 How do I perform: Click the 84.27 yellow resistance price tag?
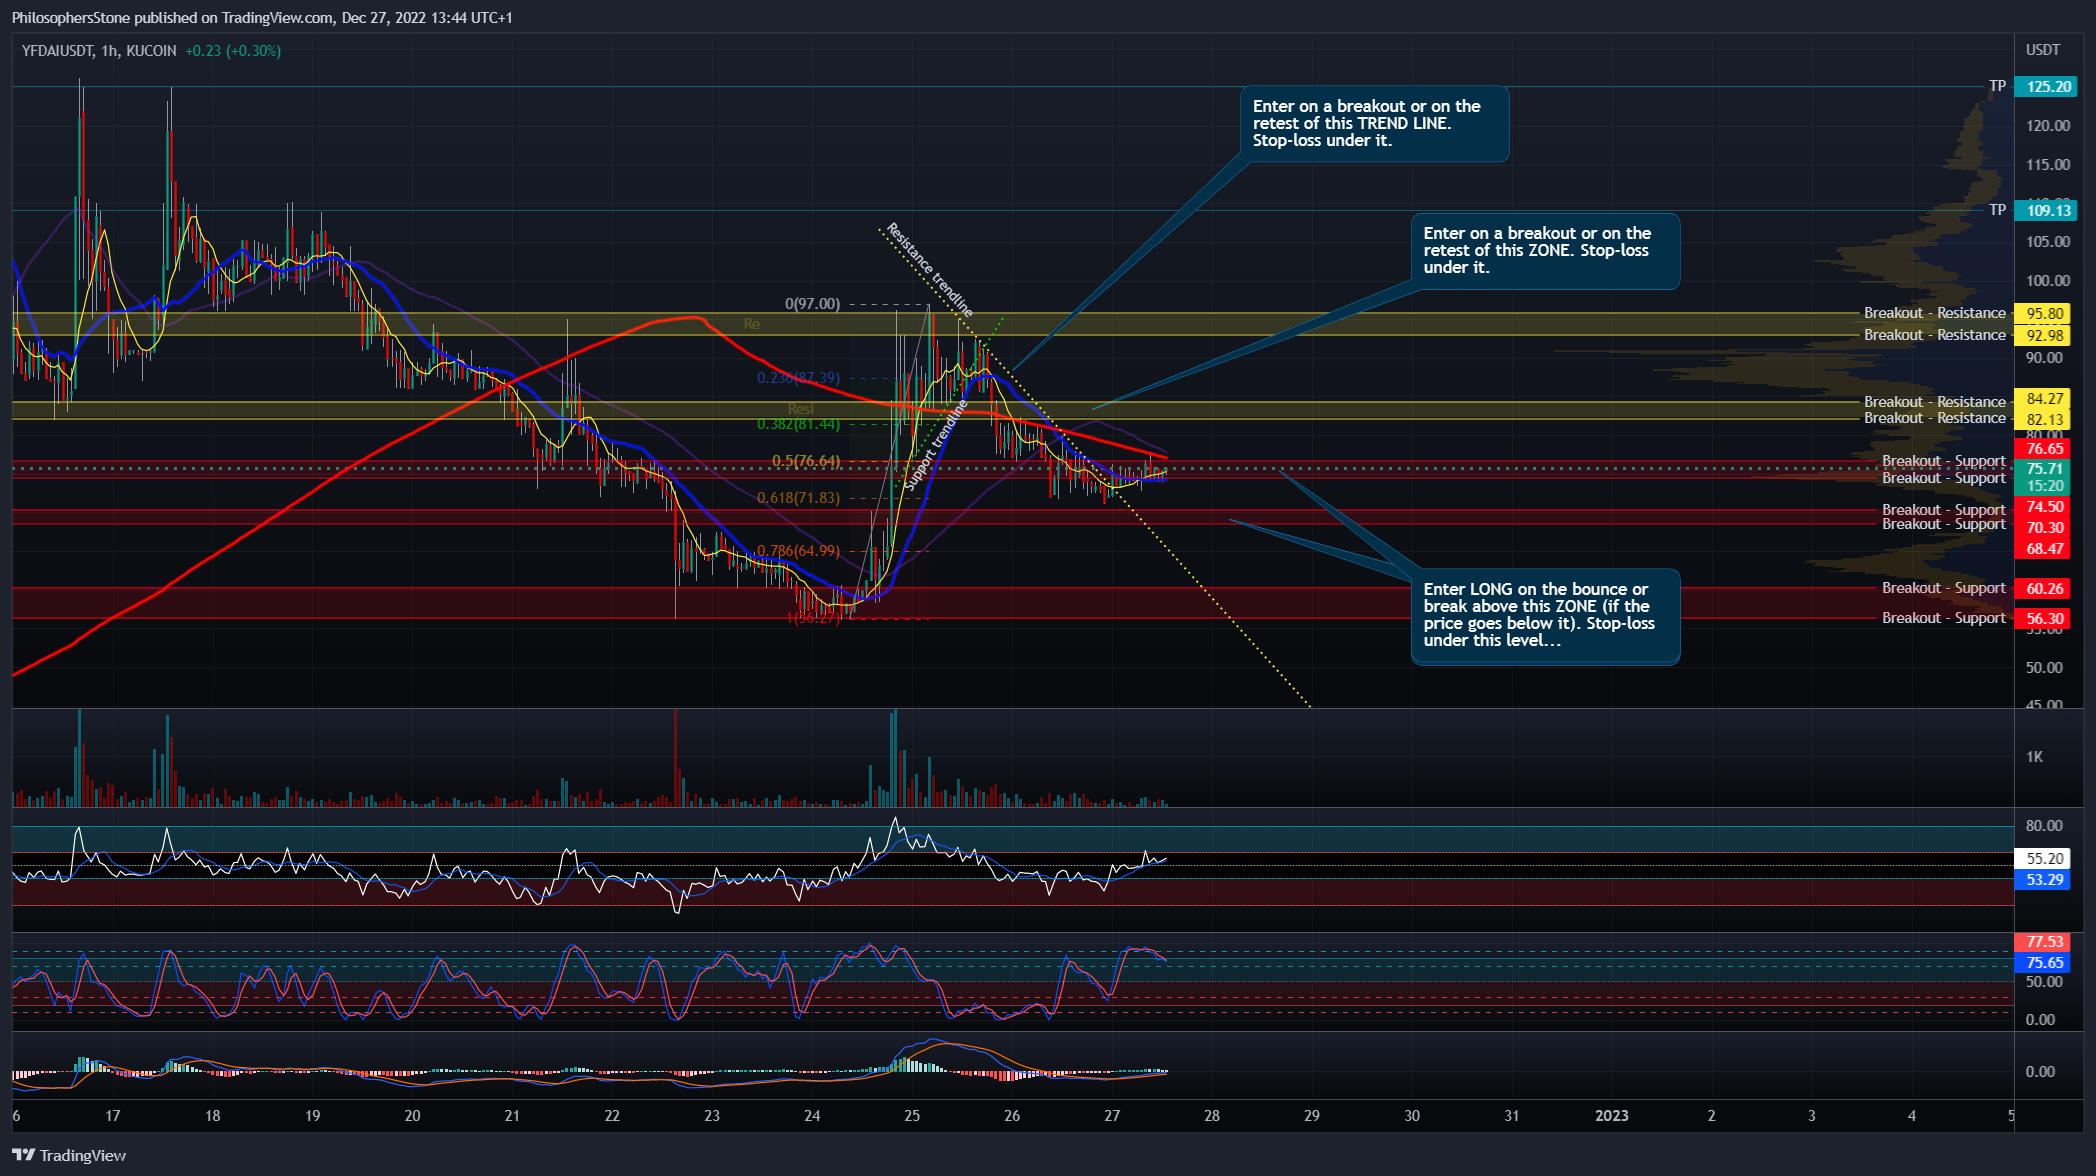pyautogui.click(x=2043, y=399)
